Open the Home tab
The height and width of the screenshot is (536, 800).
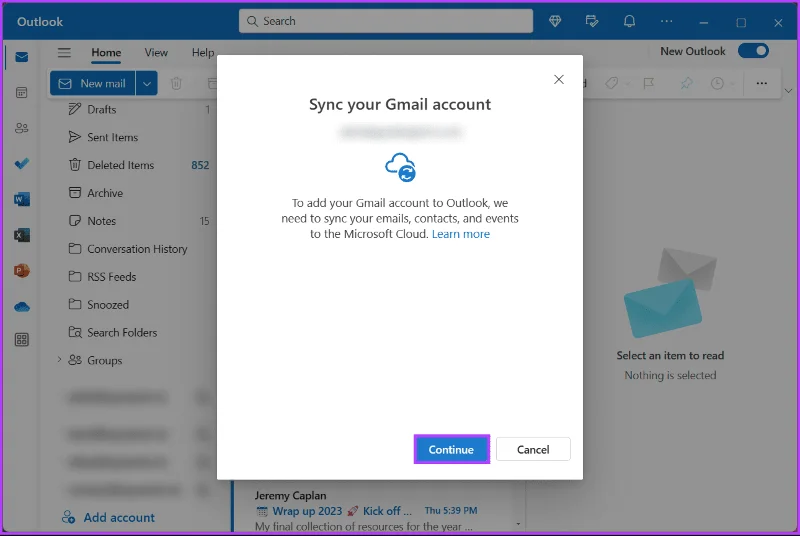(x=106, y=53)
